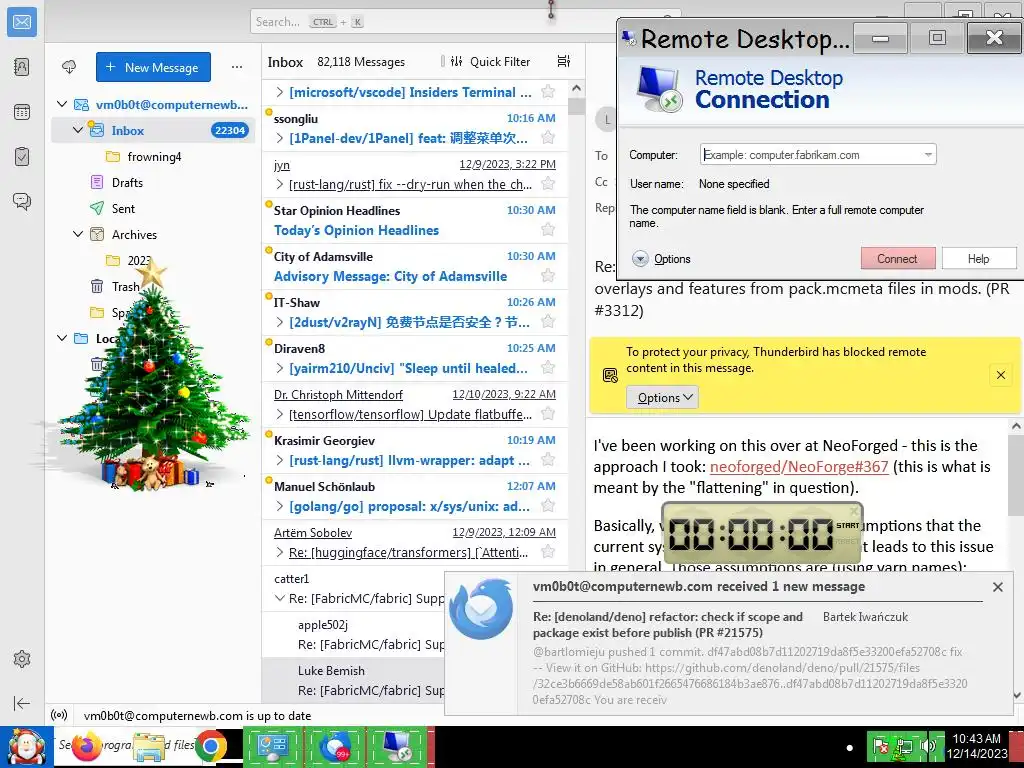Collapse the catter1 FabricMC thread
The width and height of the screenshot is (1024, 768).
pos(280,598)
